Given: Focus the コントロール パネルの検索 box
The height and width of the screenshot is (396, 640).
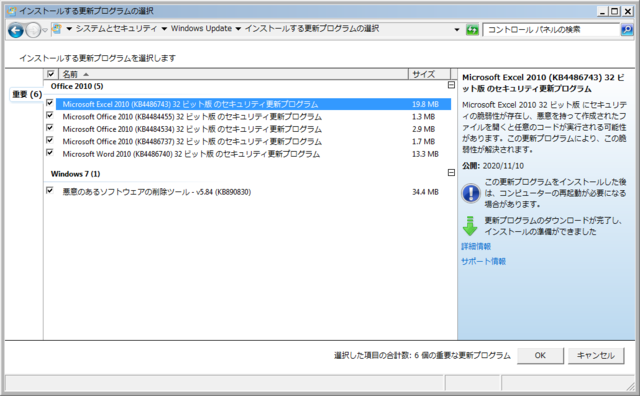Looking at the screenshot, I should coord(551,30).
